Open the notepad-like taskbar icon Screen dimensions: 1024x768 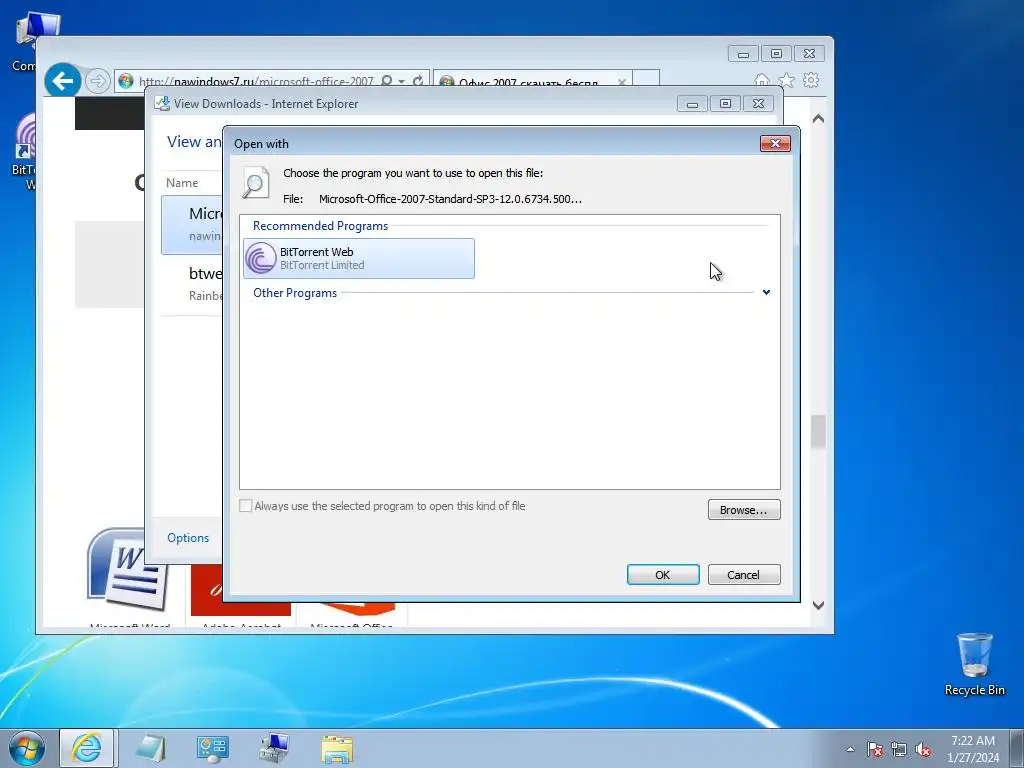point(150,749)
